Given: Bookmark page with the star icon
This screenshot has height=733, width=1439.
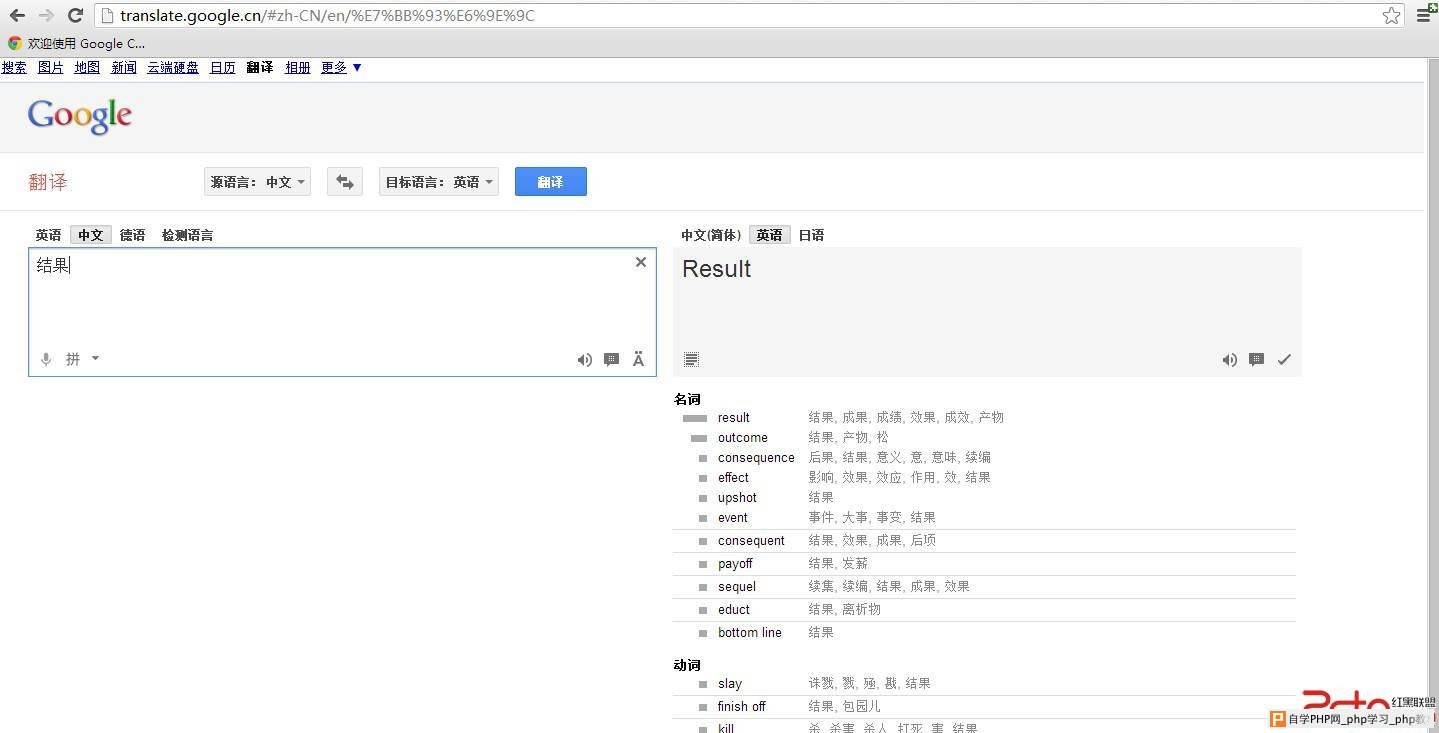Looking at the screenshot, I should coord(1391,15).
